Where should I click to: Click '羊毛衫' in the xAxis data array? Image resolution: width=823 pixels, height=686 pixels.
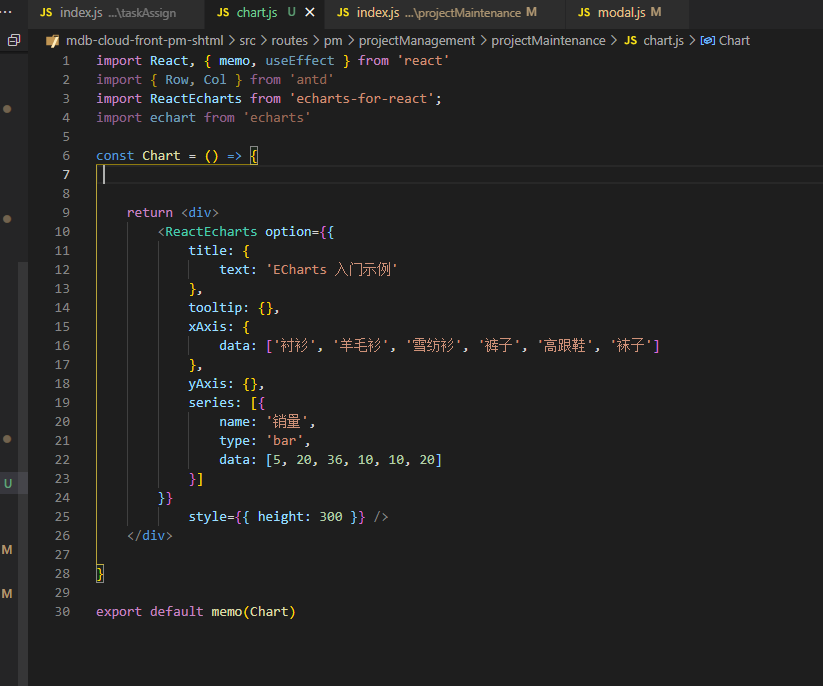click(360, 346)
